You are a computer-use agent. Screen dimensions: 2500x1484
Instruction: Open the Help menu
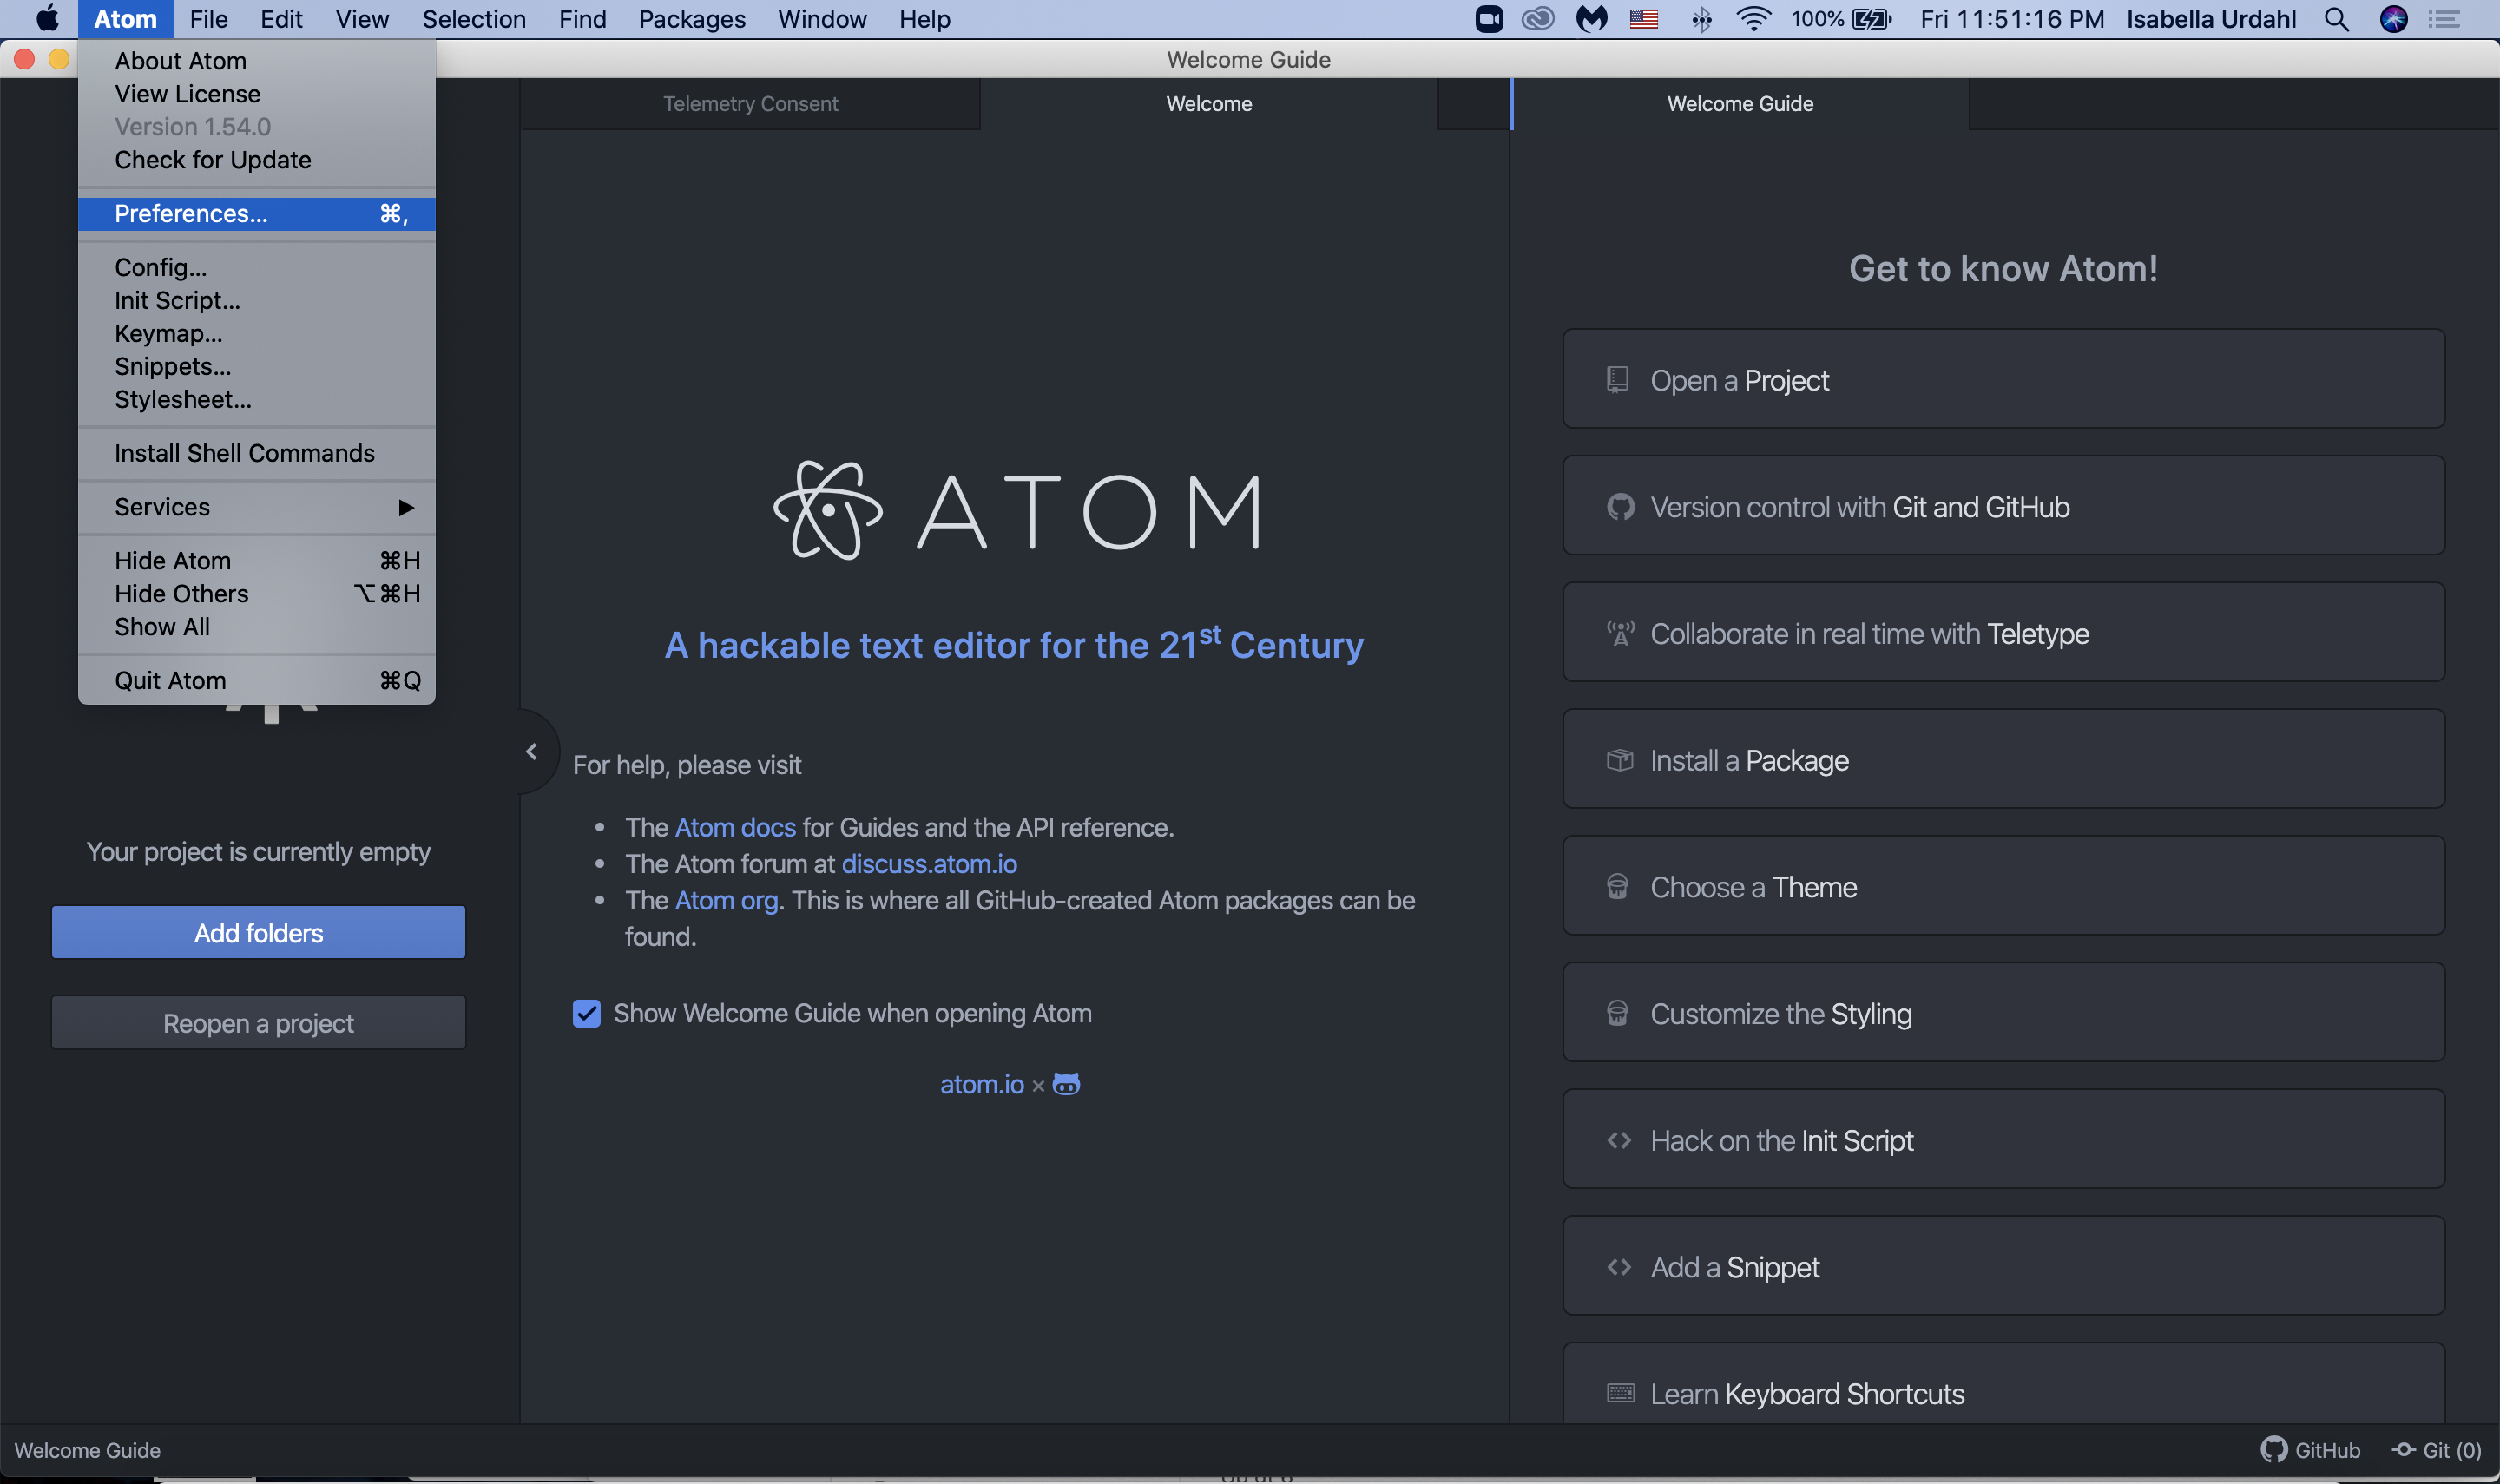click(924, 19)
